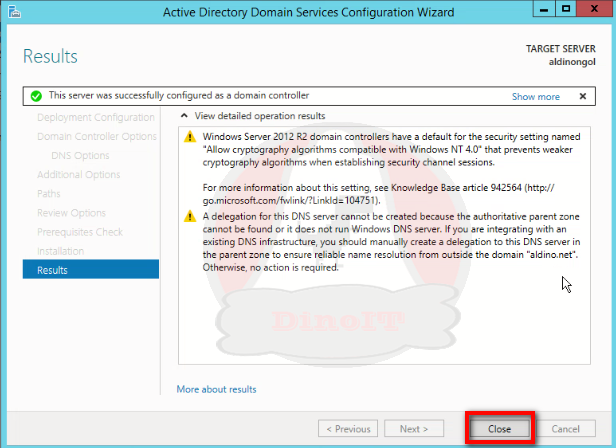Select DNS Options step
The height and width of the screenshot is (448, 616).
click(x=80, y=156)
